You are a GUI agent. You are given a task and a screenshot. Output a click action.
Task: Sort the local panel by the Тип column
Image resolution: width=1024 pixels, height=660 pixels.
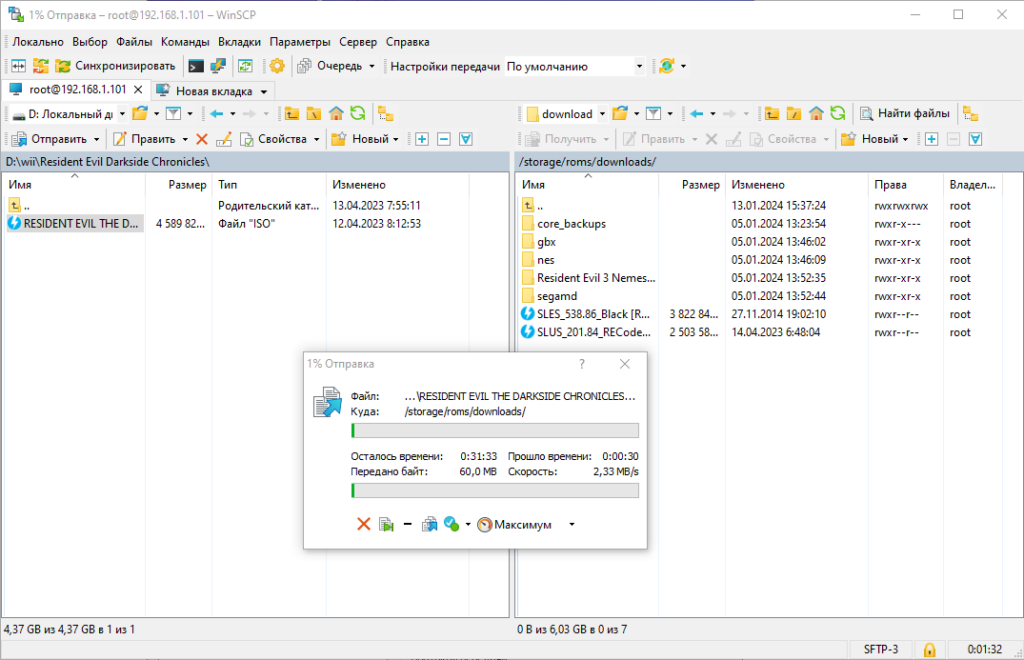click(268, 185)
